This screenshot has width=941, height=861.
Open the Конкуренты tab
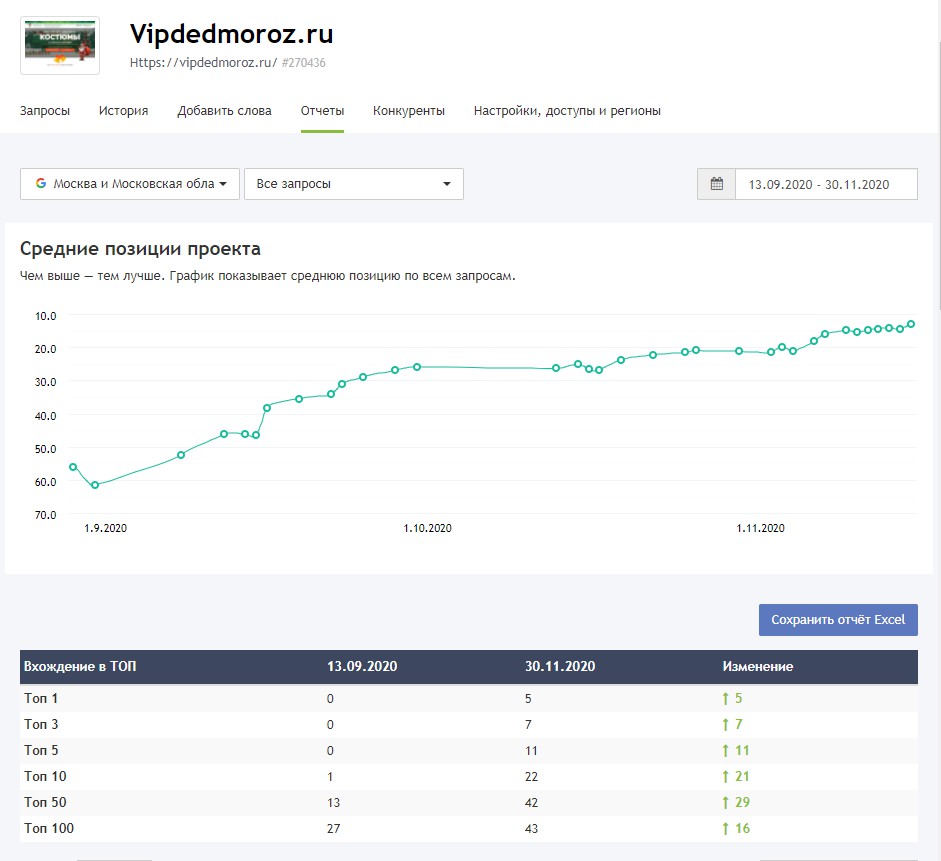(409, 111)
